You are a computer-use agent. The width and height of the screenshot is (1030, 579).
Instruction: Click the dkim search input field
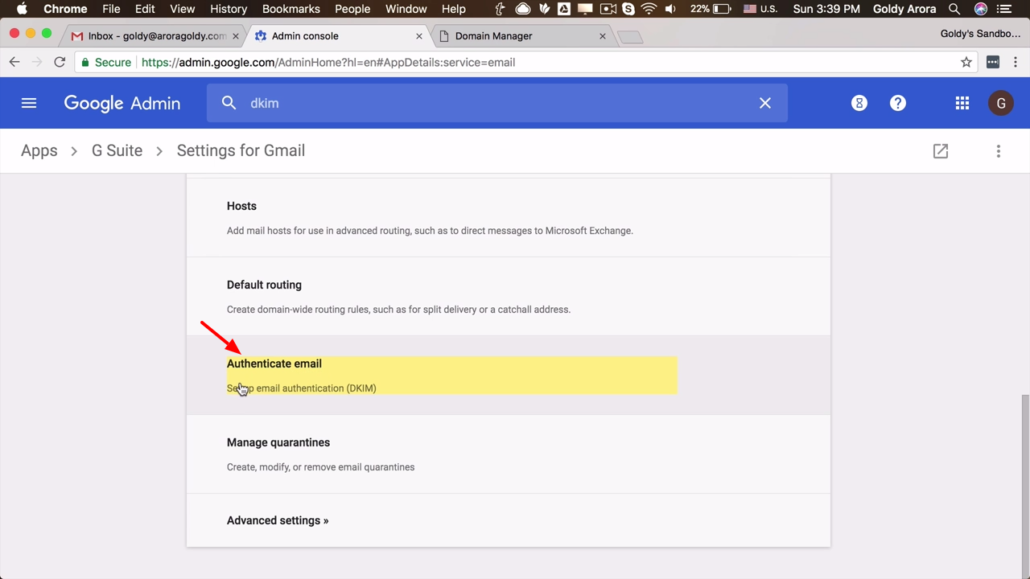point(499,103)
